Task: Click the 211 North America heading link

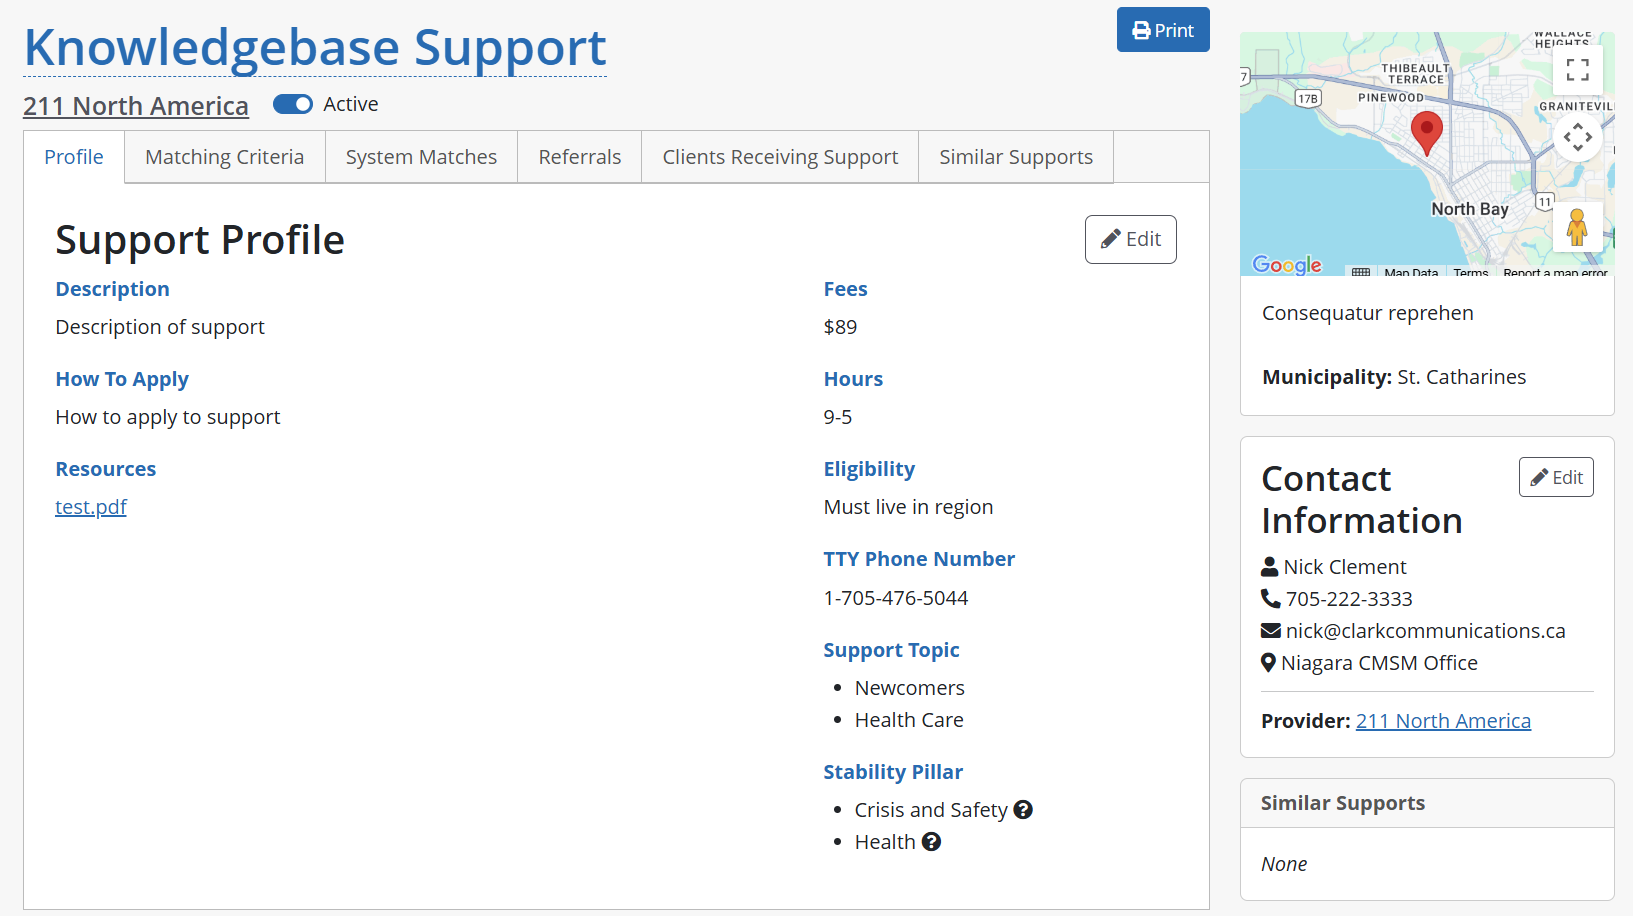Action: tap(136, 106)
